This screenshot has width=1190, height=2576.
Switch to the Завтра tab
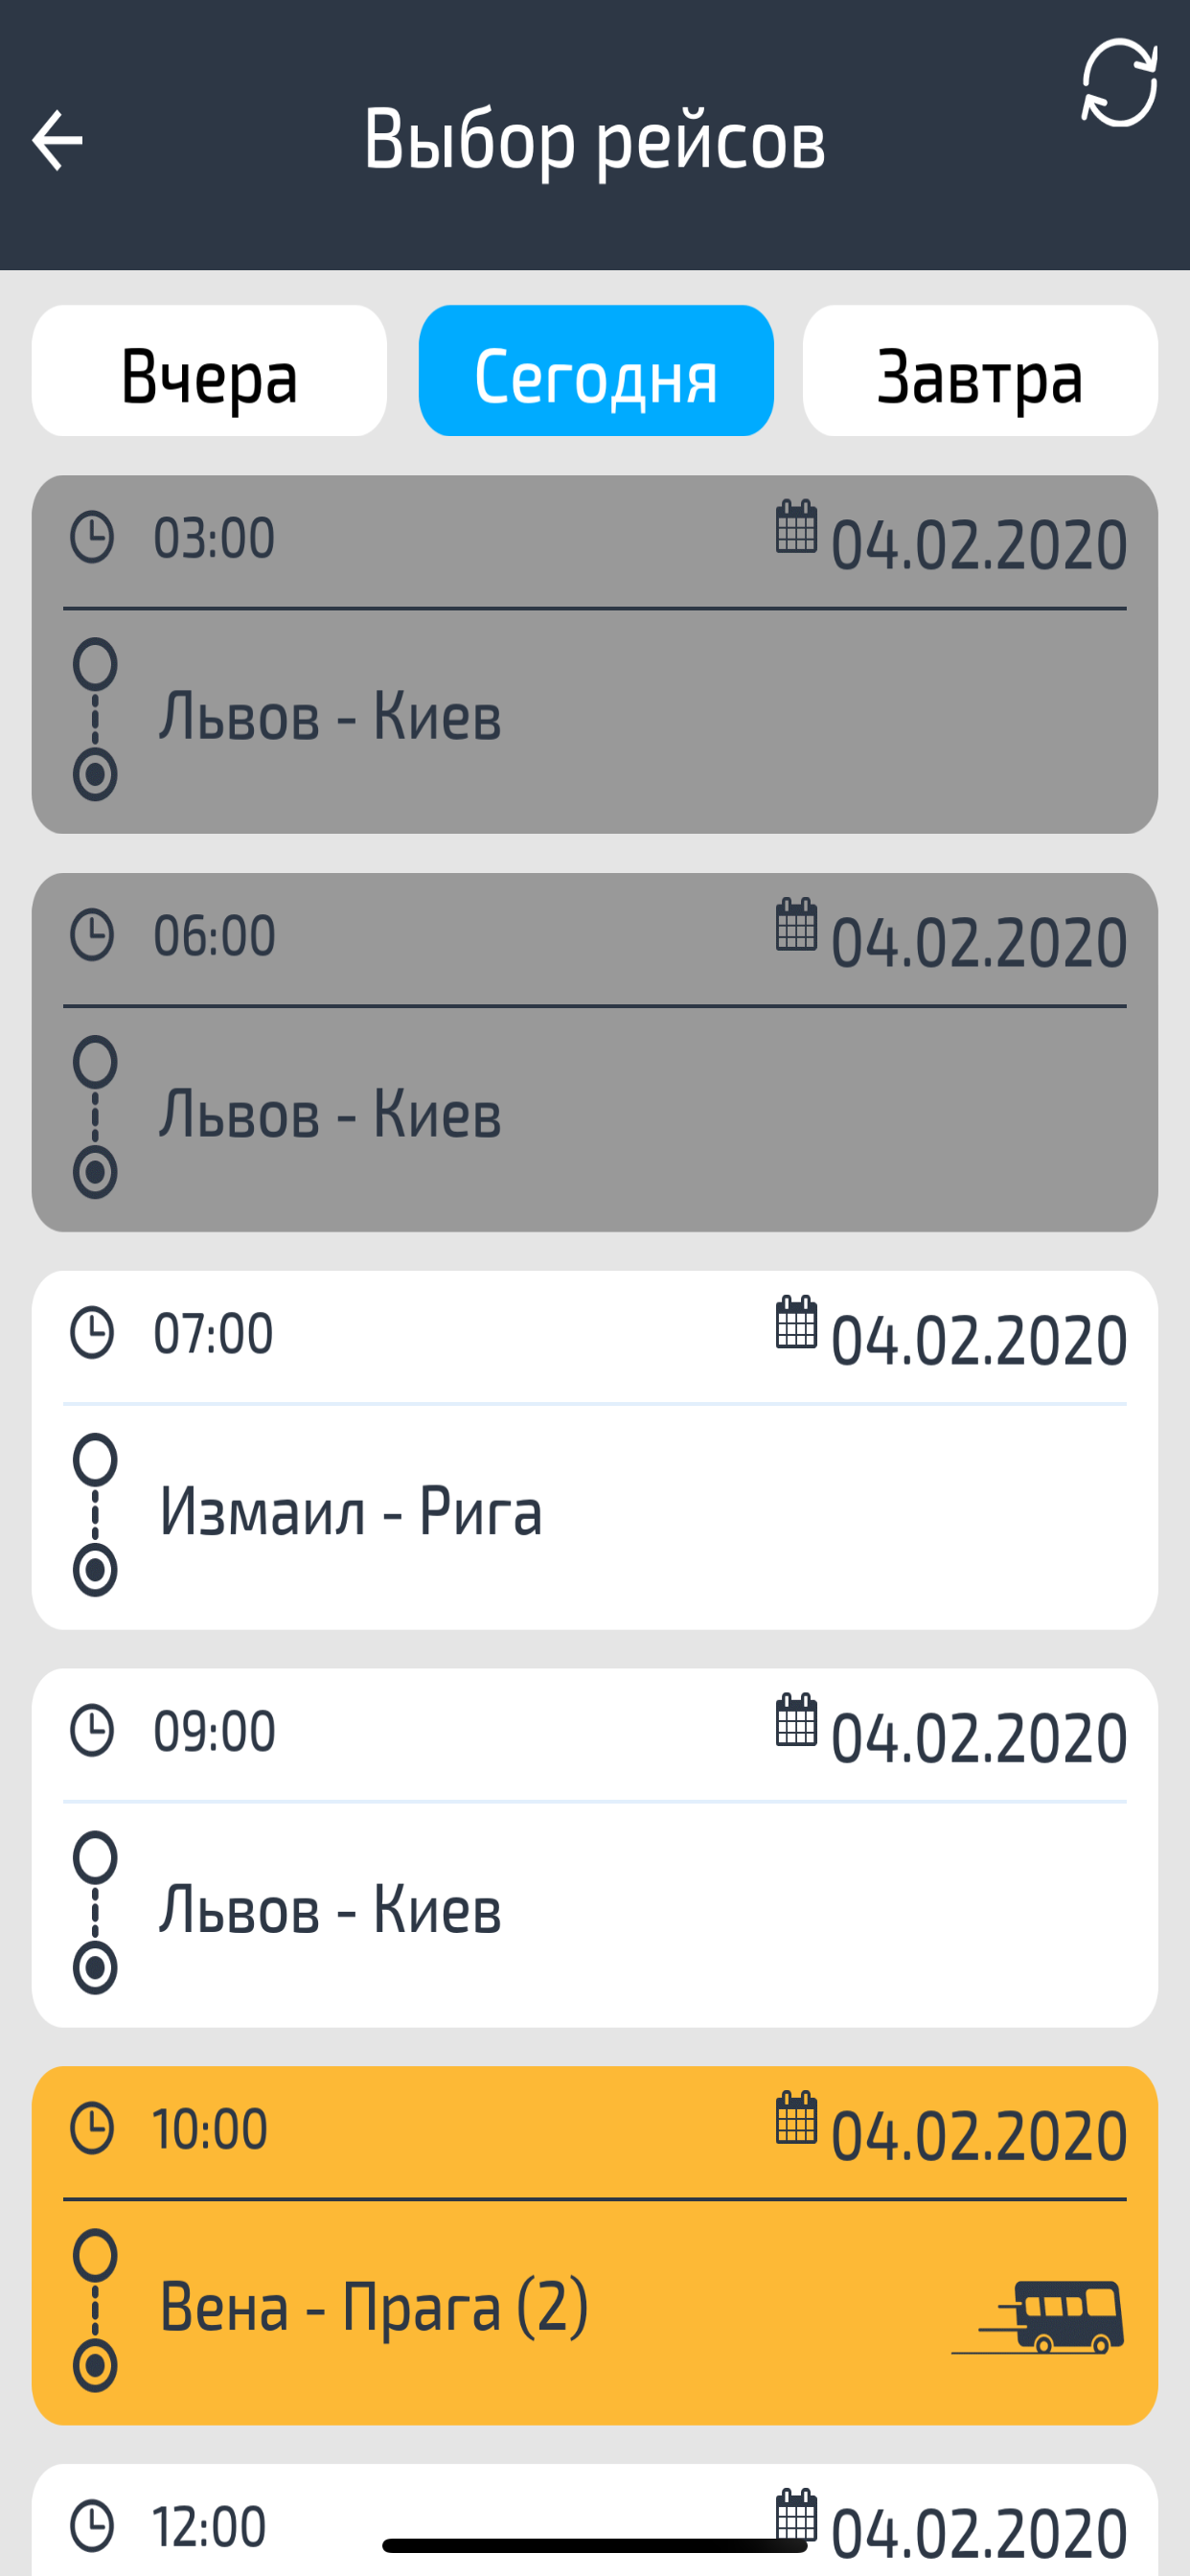[x=980, y=371]
